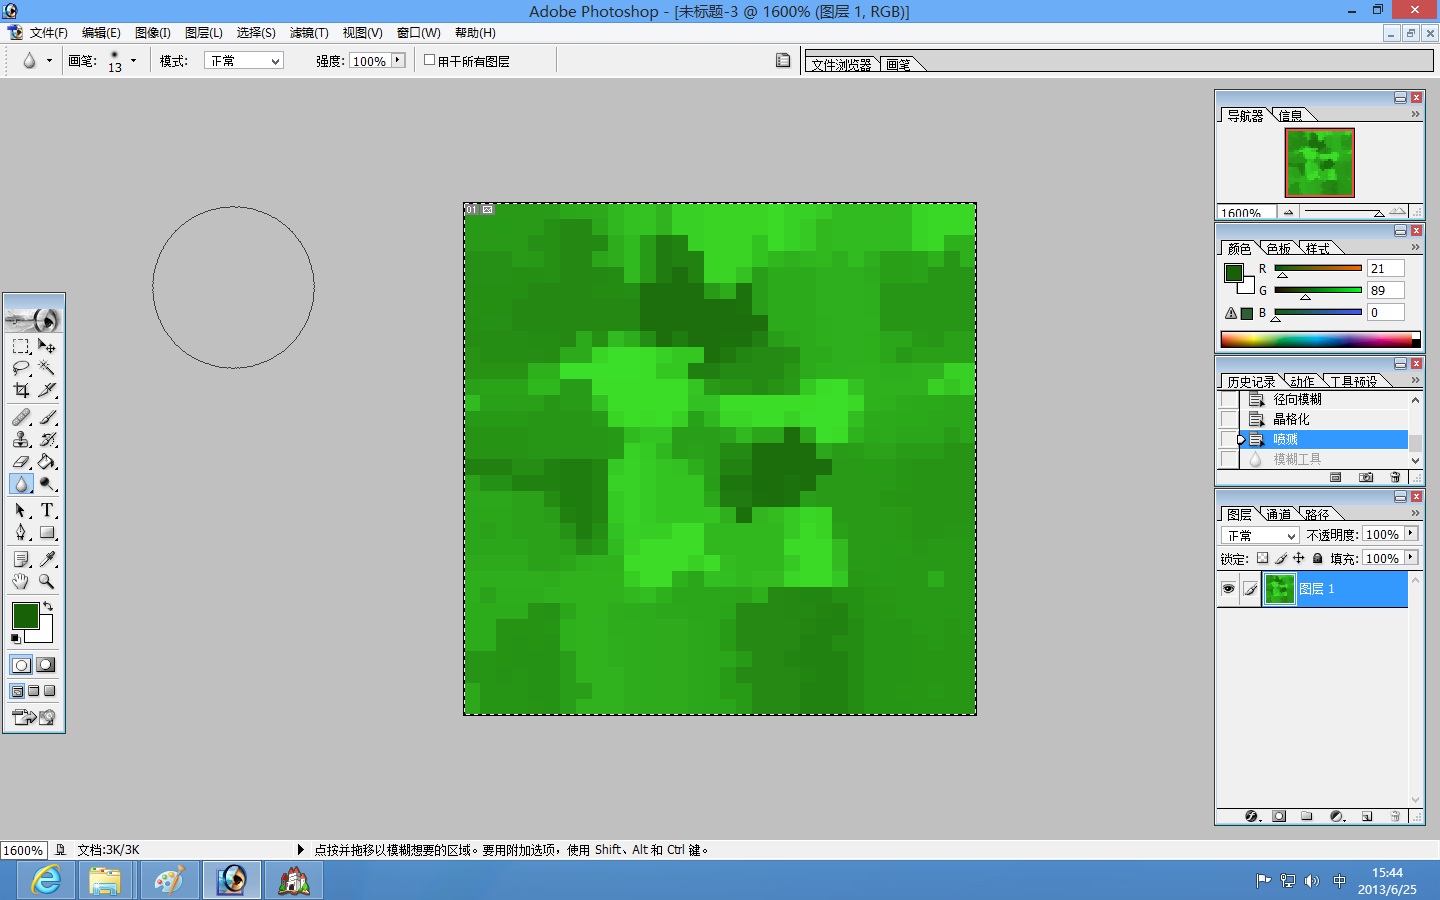Open the 文件浏览器 tab in palette well
The height and width of the screenshot is (900, 1440).
pos(842,64)
